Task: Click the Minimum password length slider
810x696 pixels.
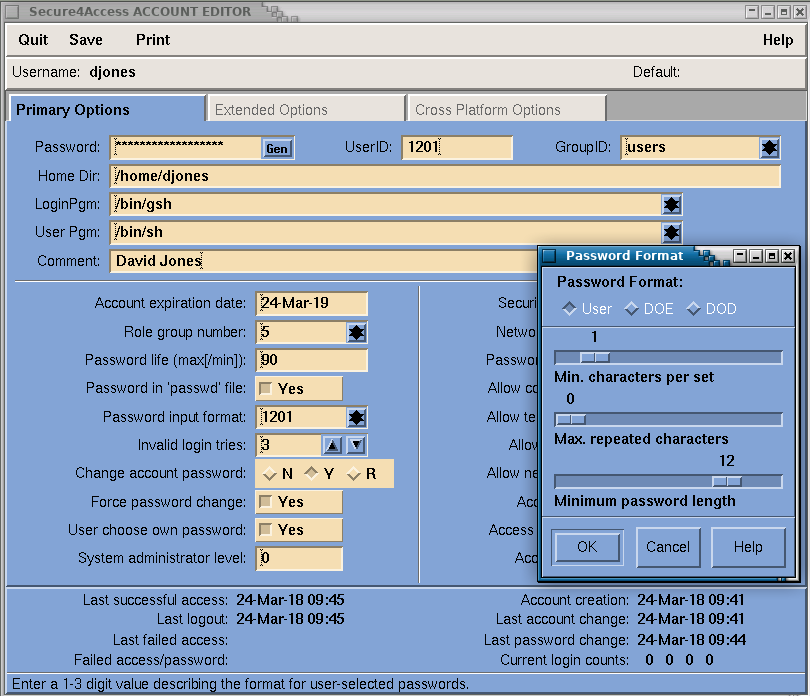Action: 668,482
